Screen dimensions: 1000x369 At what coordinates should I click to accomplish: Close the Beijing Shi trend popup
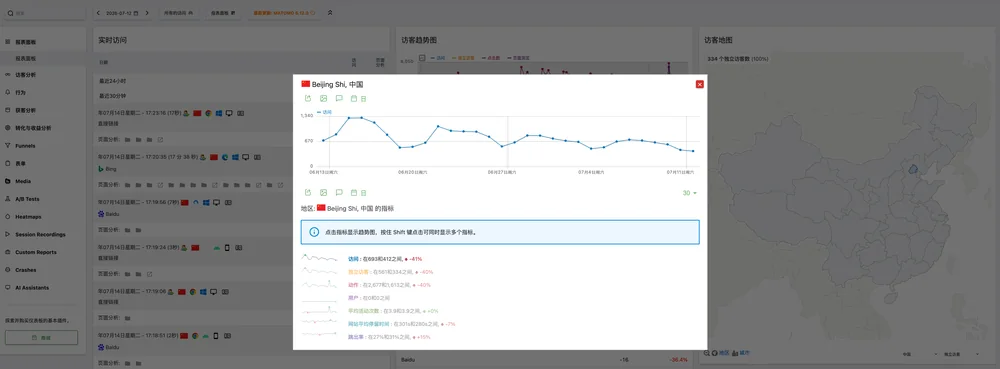coord(700,84)
